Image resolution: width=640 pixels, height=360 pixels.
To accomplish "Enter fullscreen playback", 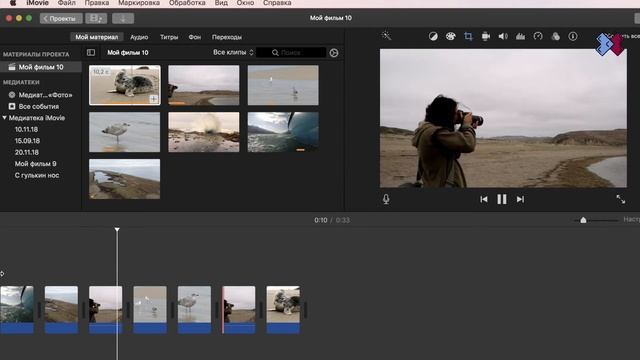I will click(x=620, y=199).
